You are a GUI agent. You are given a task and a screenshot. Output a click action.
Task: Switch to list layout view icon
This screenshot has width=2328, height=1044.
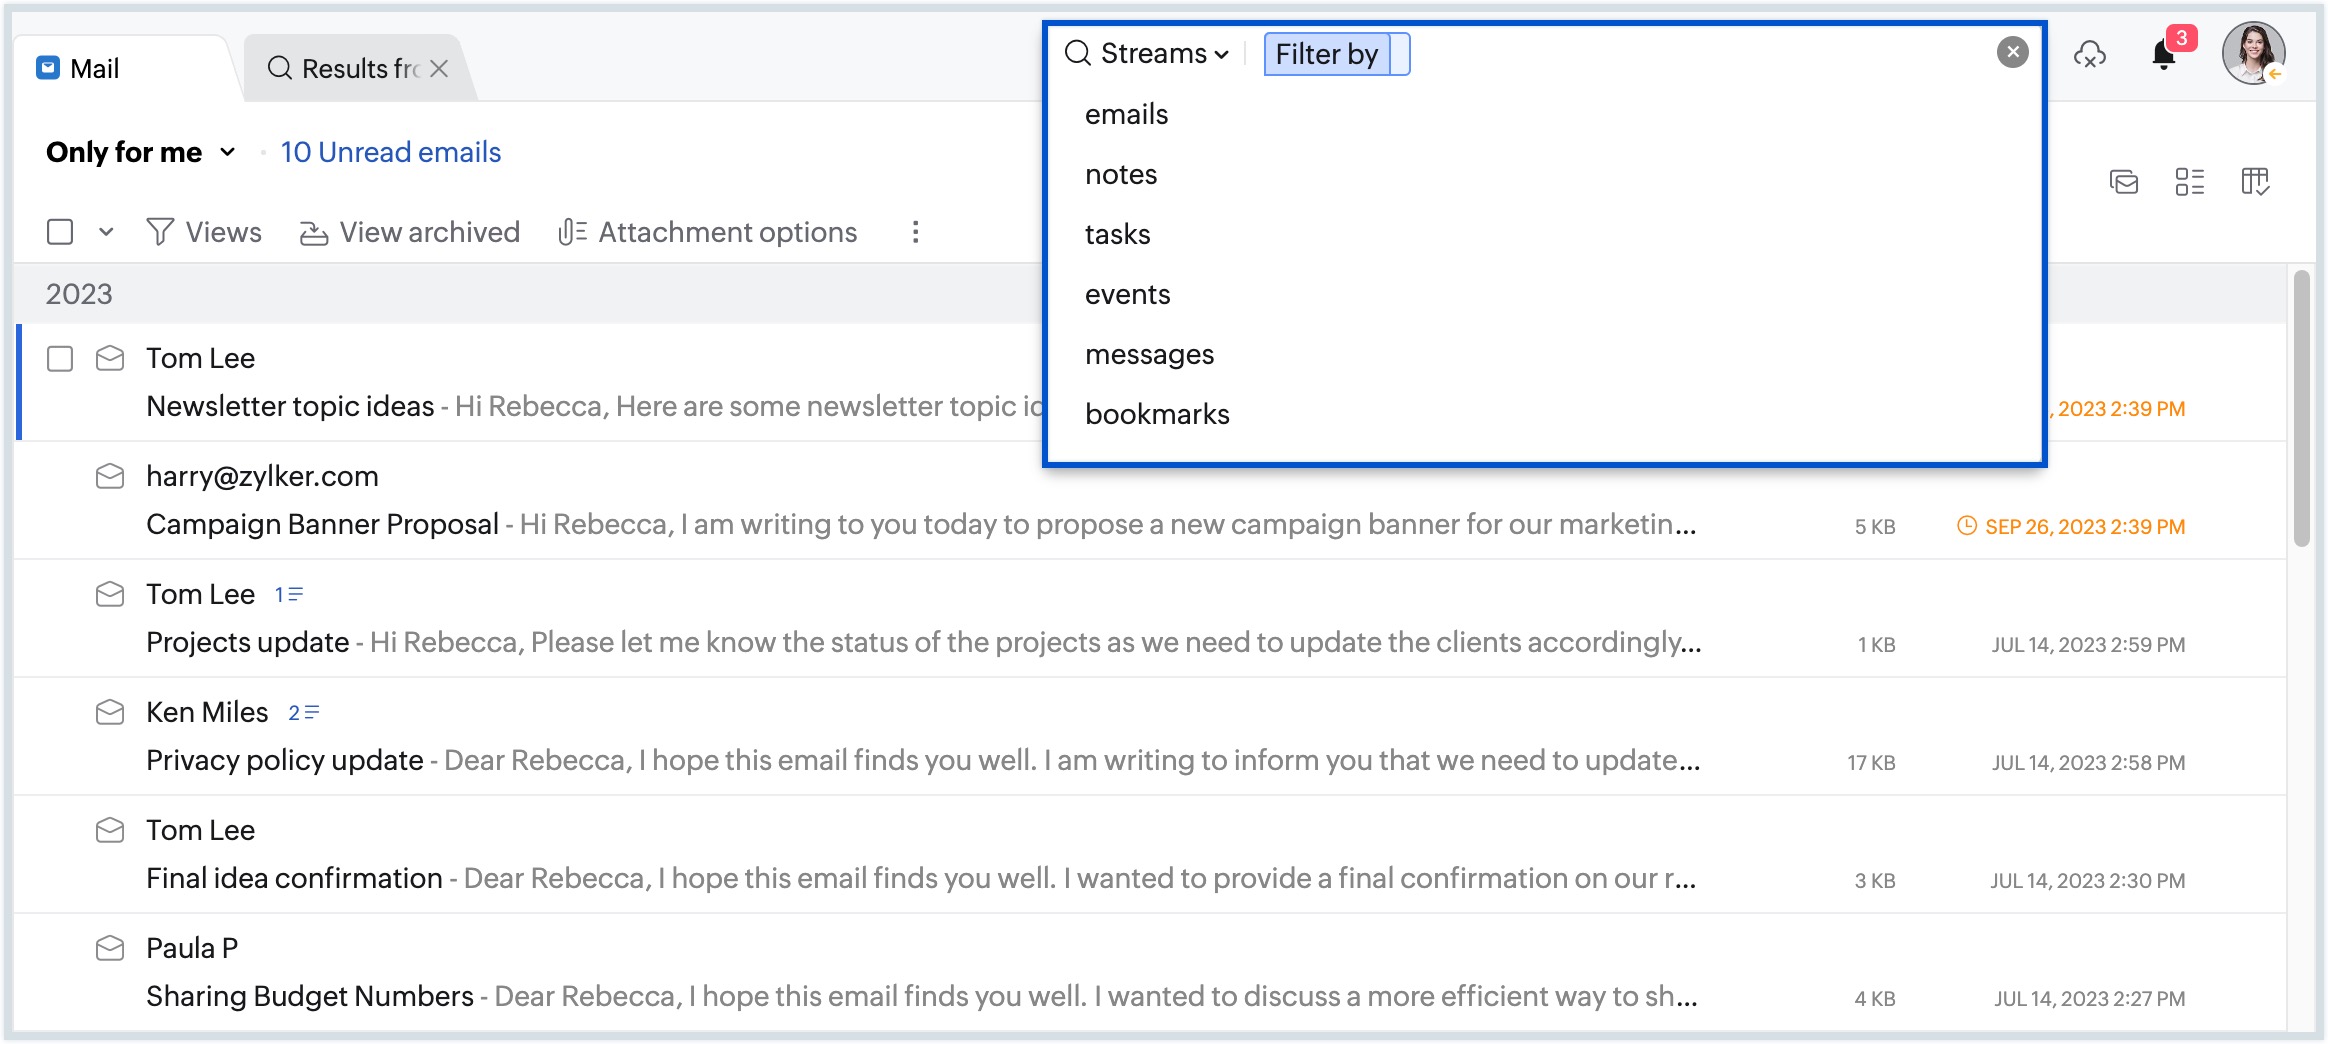2189,182
